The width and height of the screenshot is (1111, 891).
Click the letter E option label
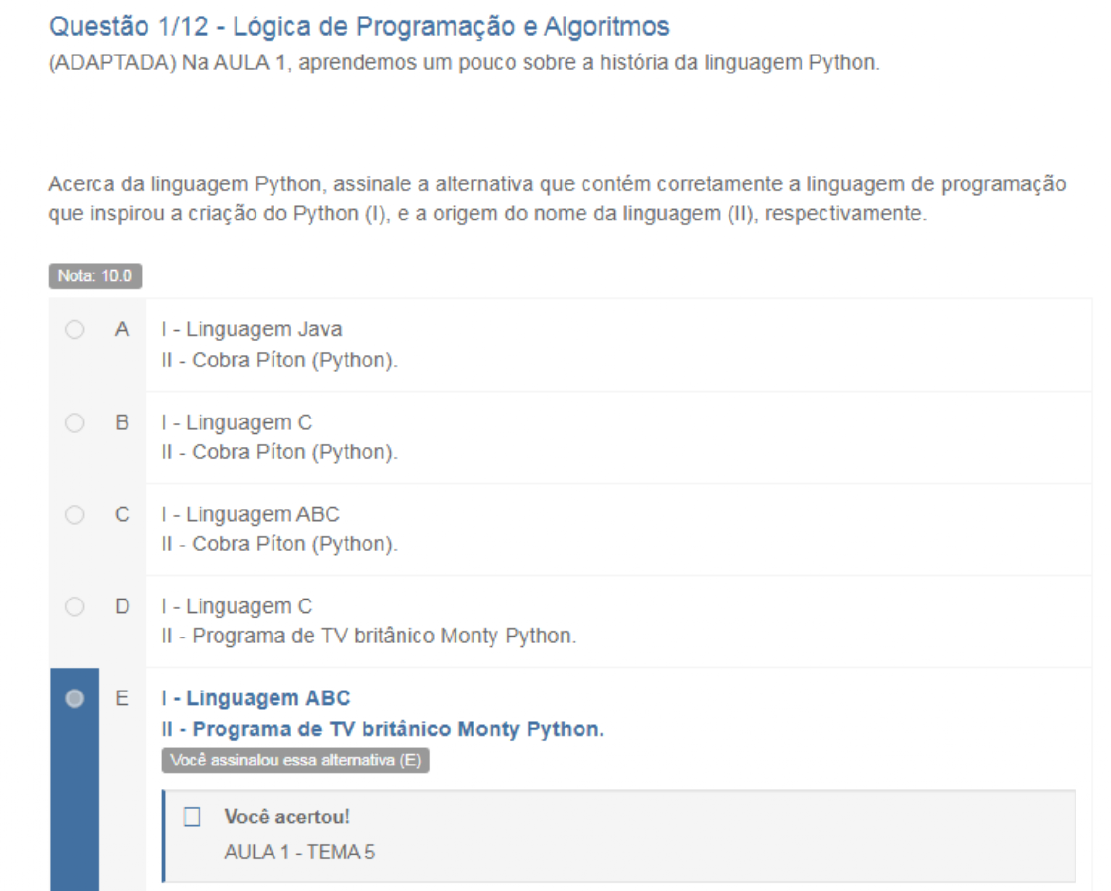(122, 699)
